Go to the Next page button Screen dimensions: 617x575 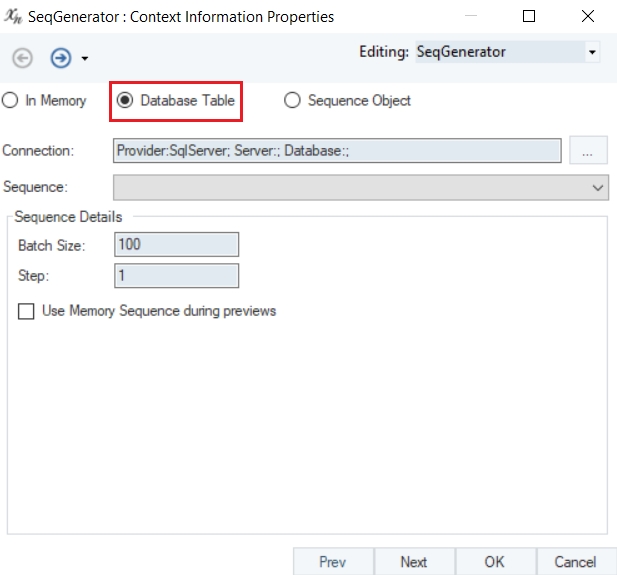click(x=414, y=562)
